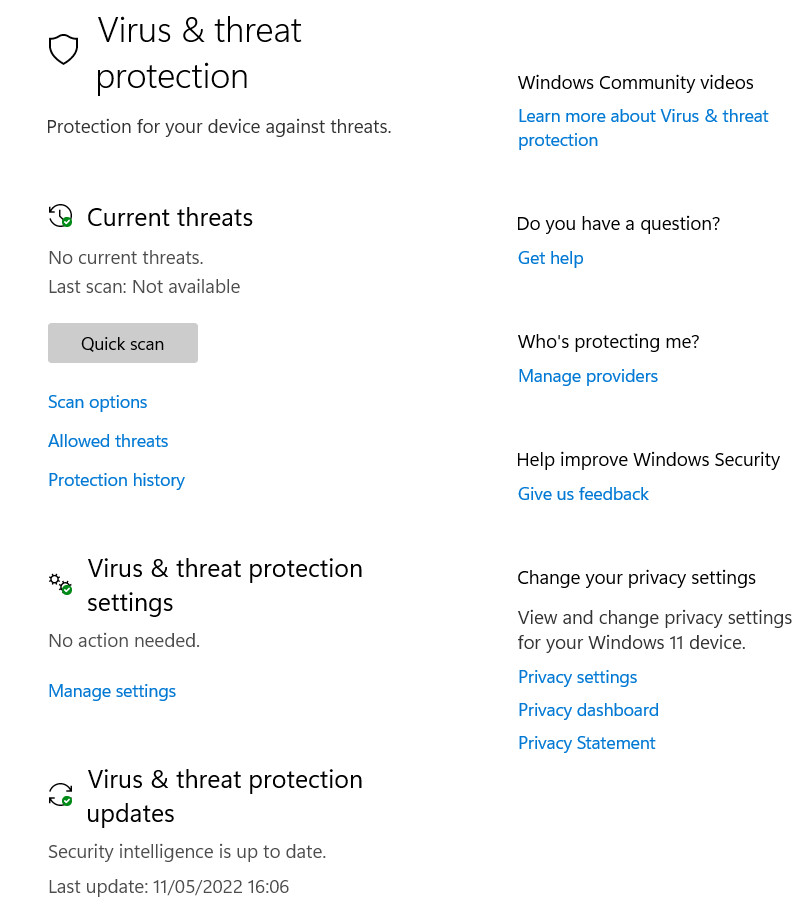Click Give us feedback link

[583, 494]
